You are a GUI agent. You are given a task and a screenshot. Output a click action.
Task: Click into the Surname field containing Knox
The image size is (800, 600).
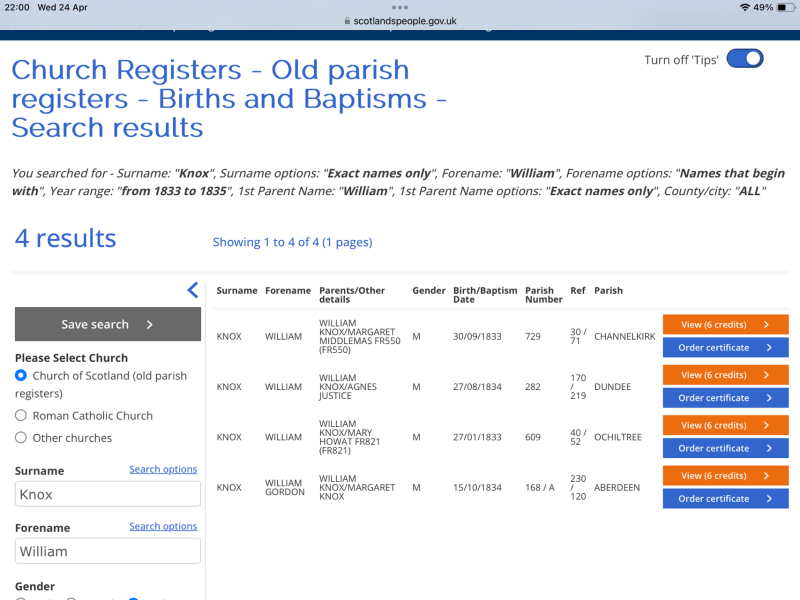tap(108, 494)
